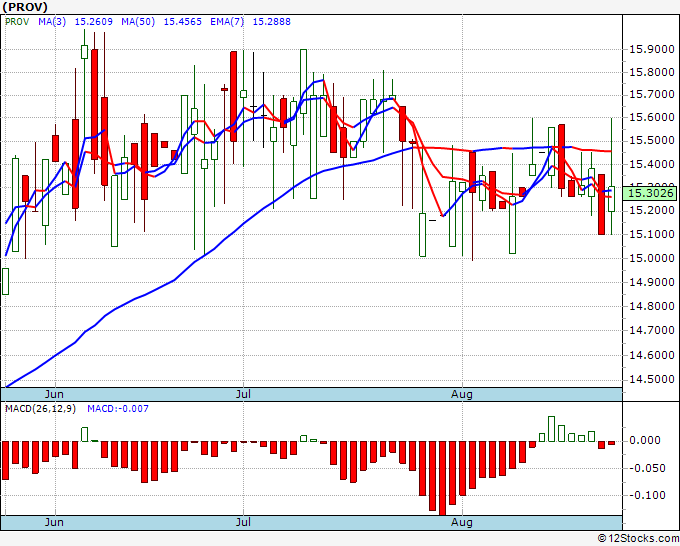
Task: Click the 14.8000 price axis label
Action: click(652, 307)
